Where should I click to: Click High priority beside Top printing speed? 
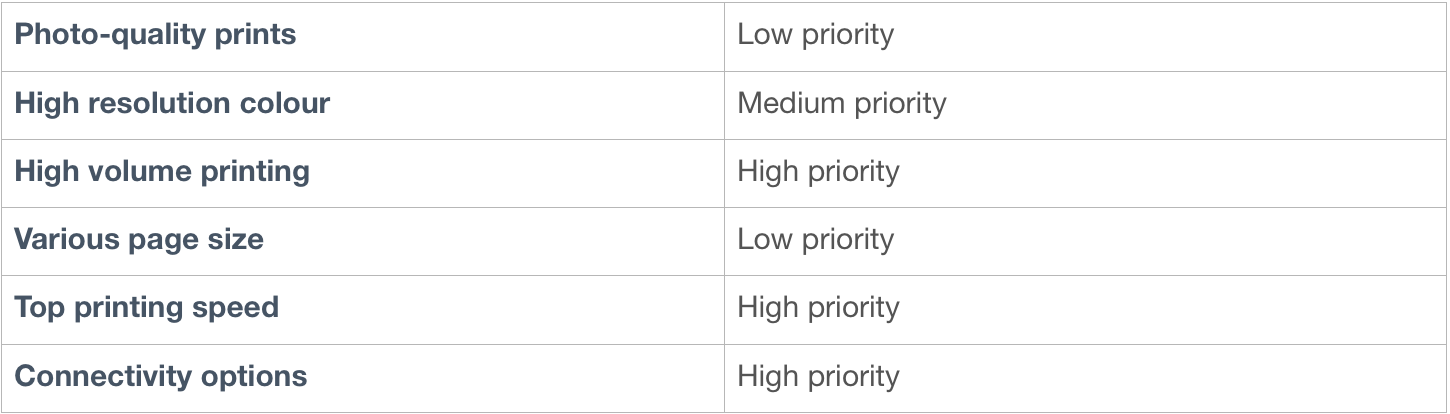coord(818,307)
